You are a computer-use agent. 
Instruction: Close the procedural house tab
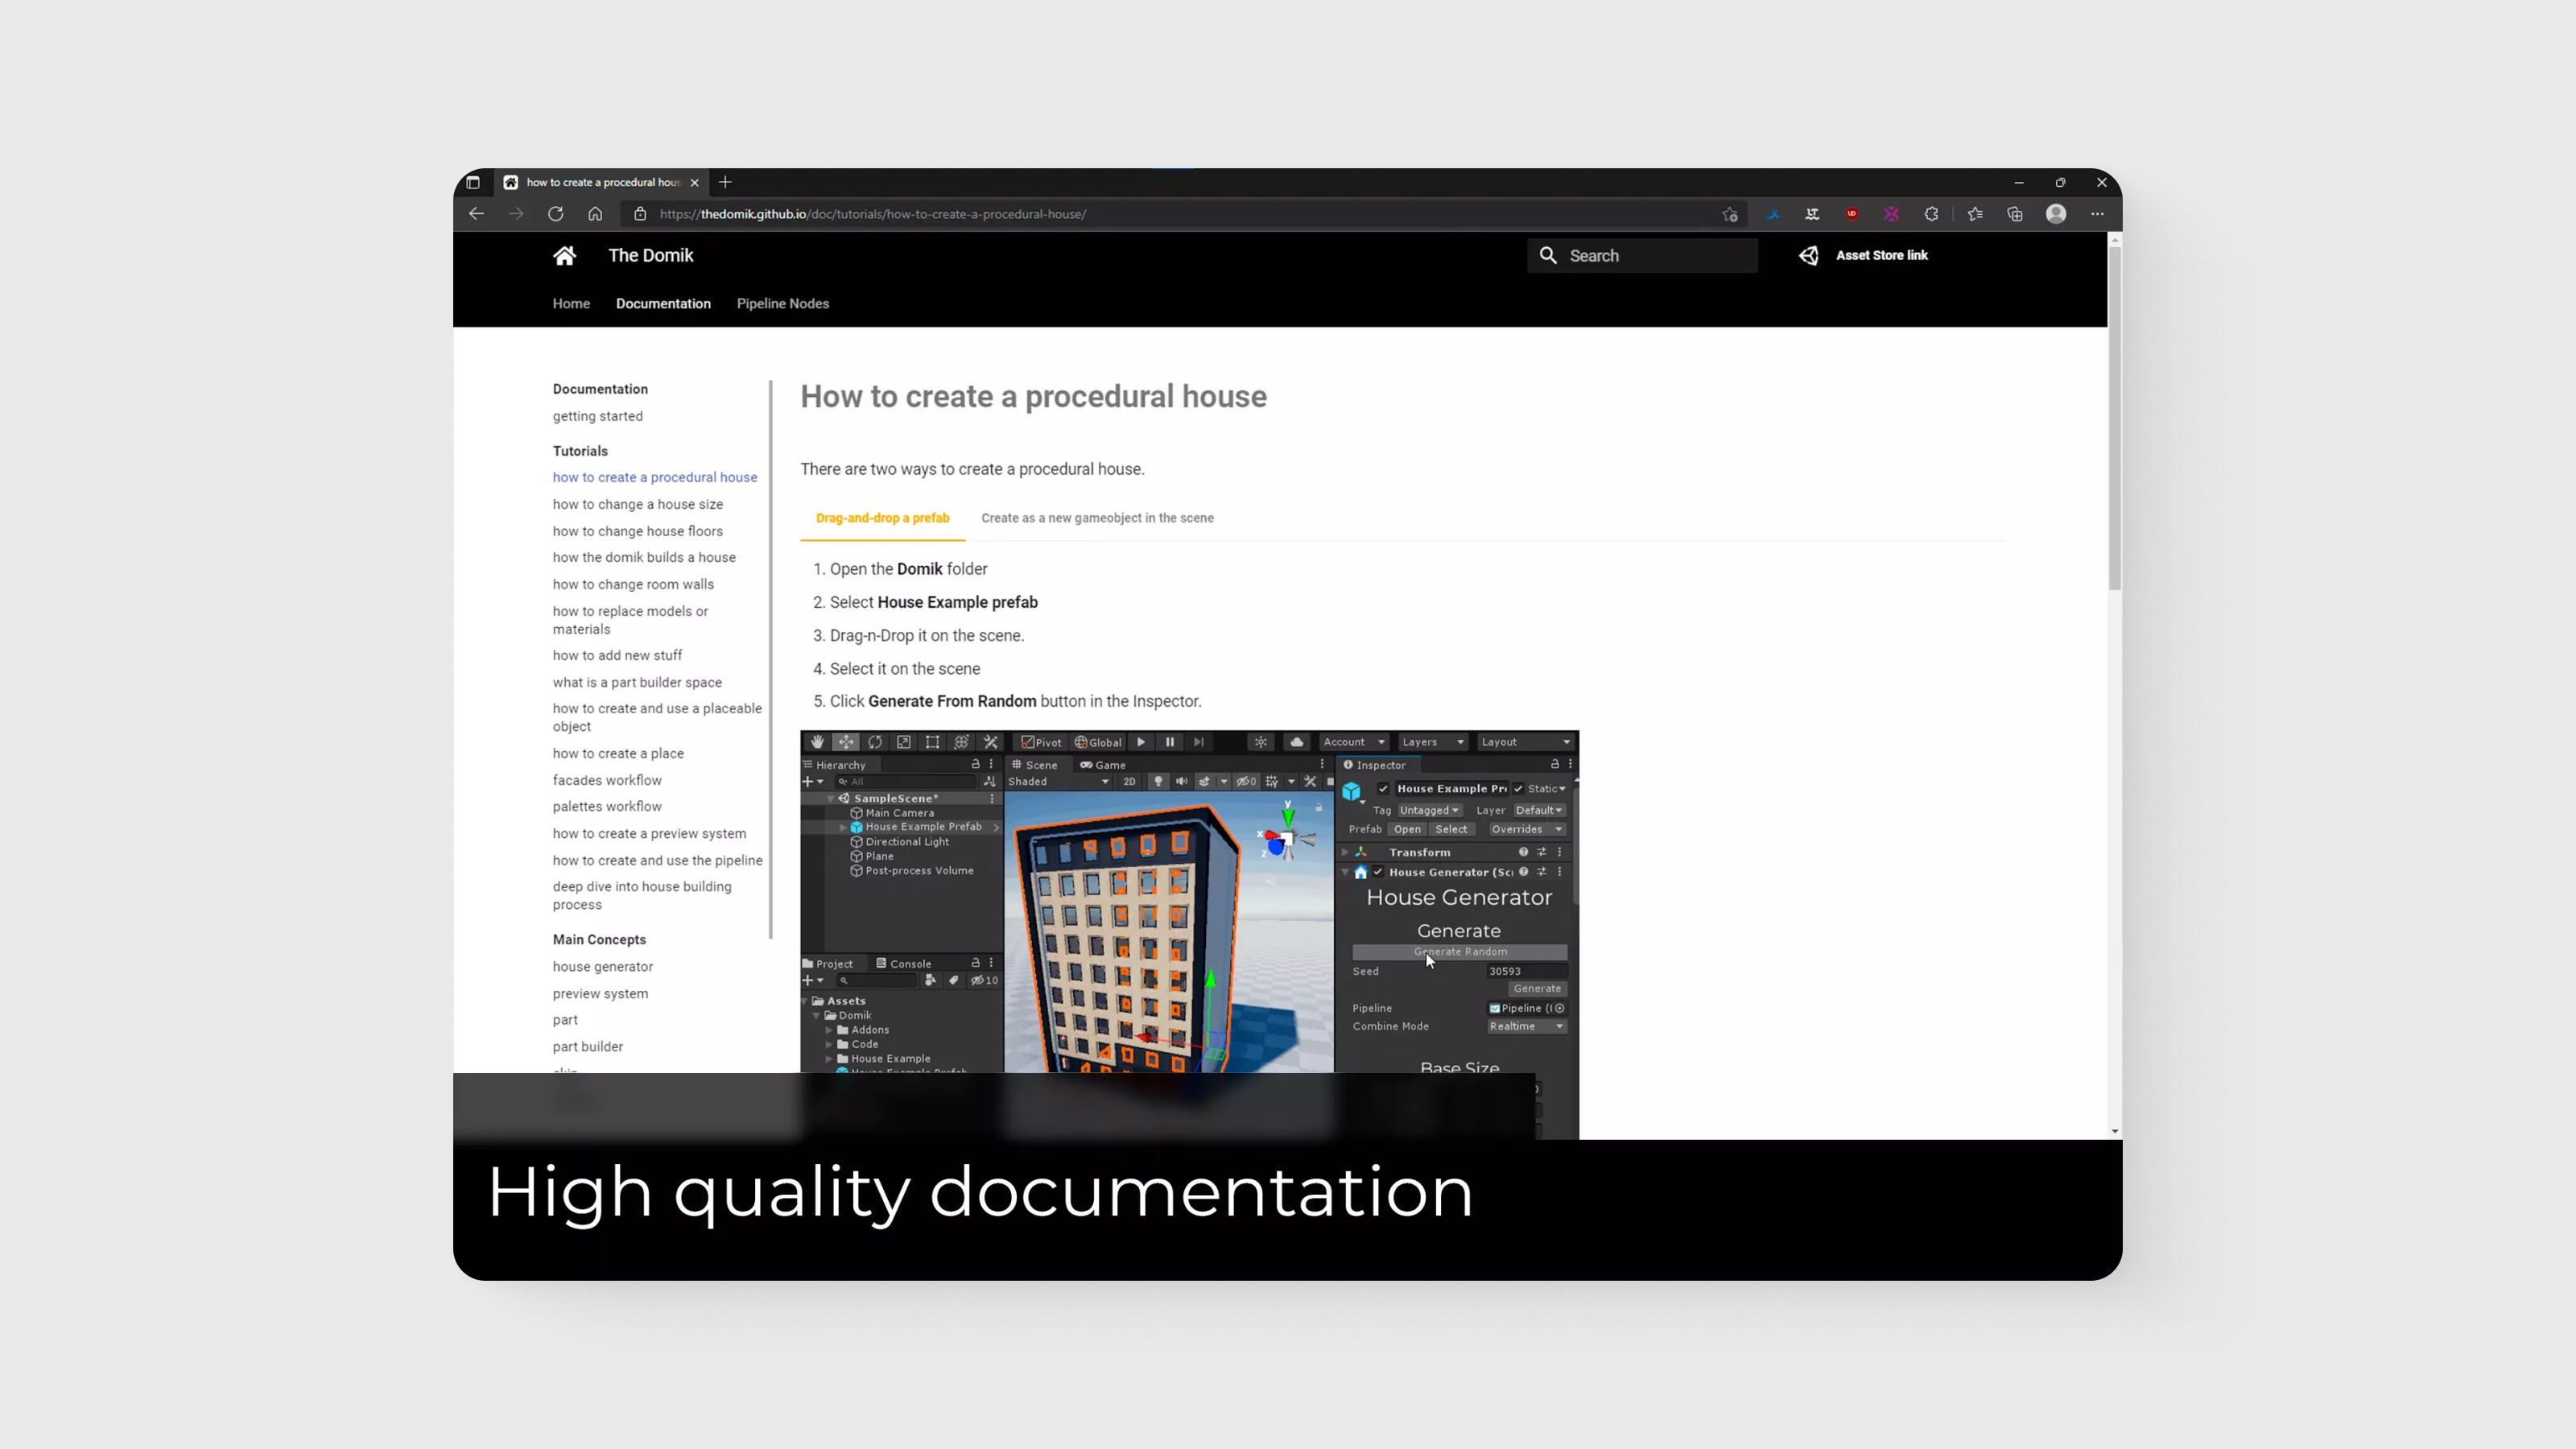[x=694, y=182]
